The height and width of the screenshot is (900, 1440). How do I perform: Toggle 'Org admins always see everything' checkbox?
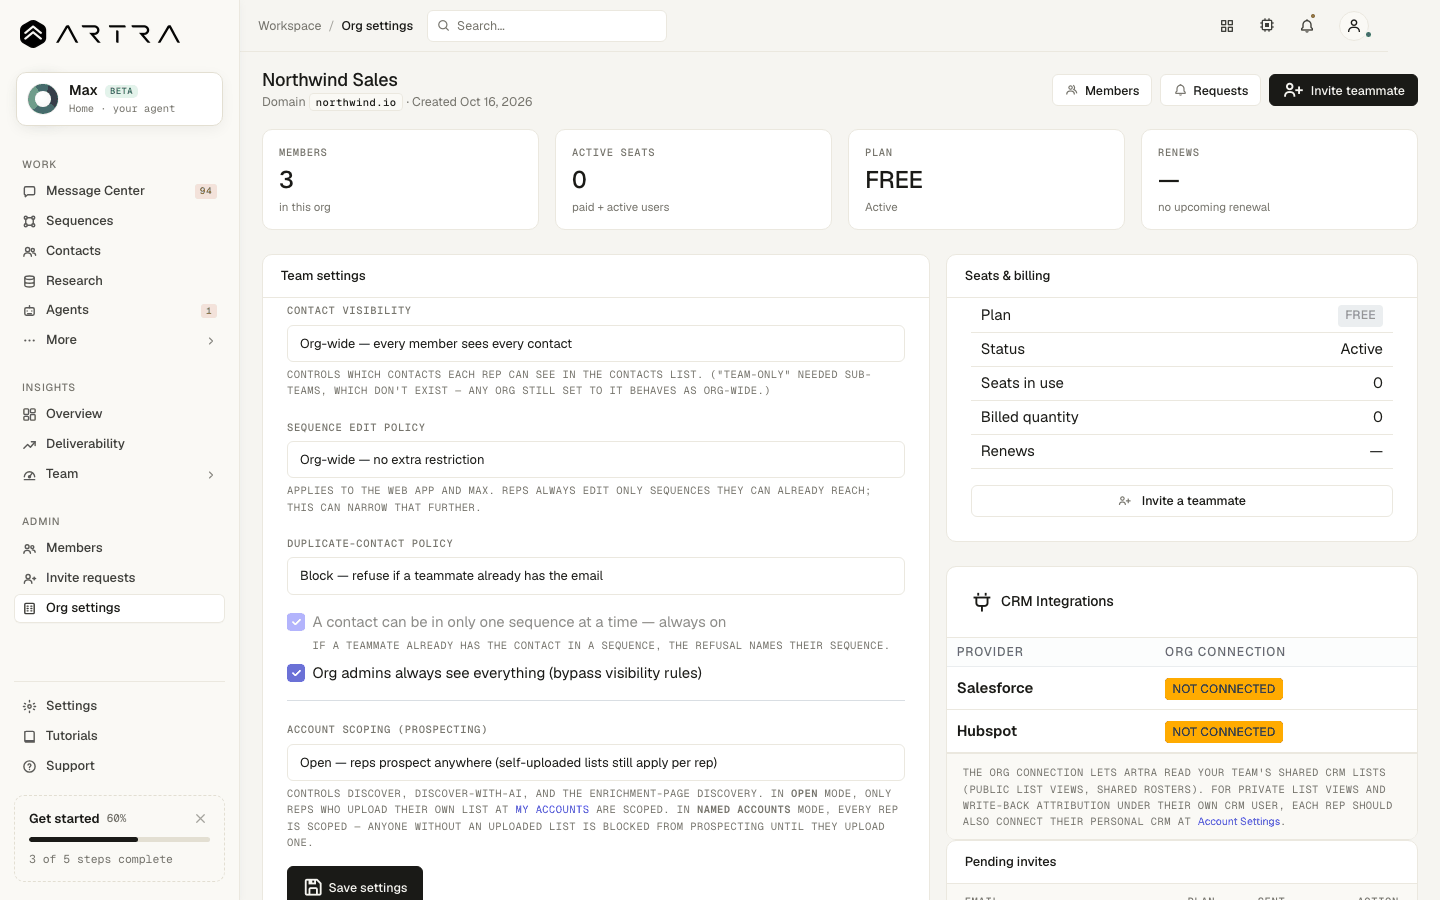pyautogui.click(x=296, y=673)
